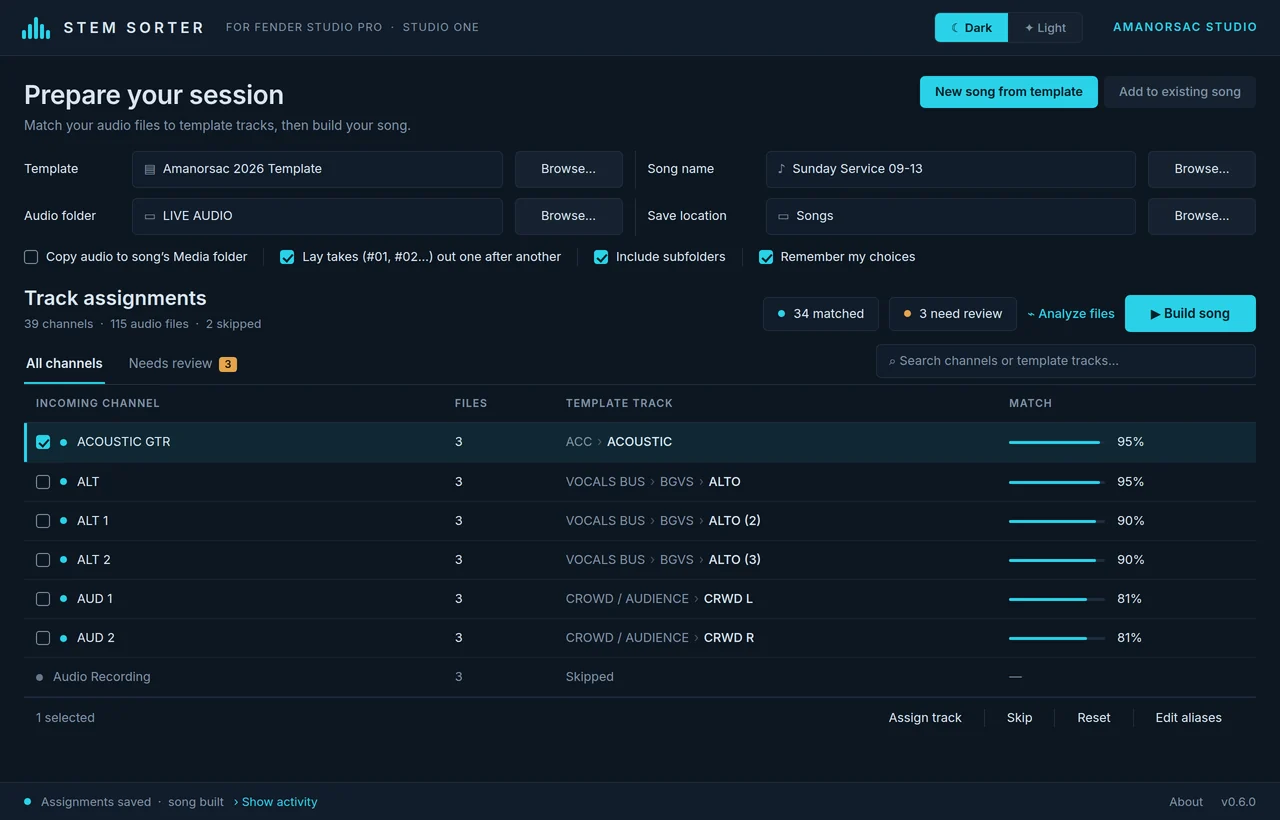Click AUD 1 81% match bar
The height and width of the screenshot is (820, 1280).
click(1057, 599)
